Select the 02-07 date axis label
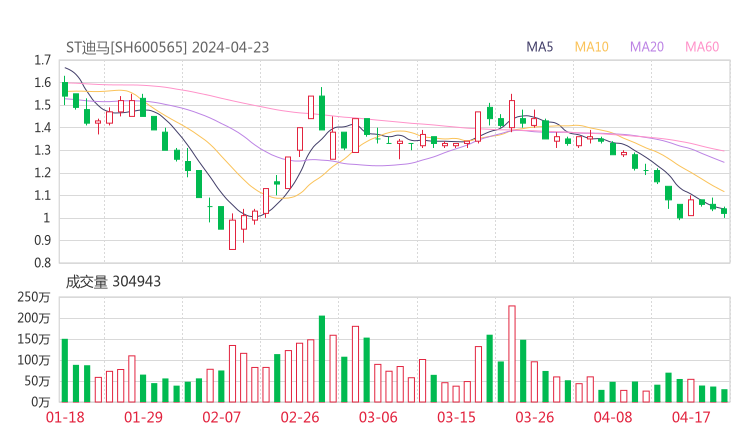Screen dimensions: 740x440 222,417
